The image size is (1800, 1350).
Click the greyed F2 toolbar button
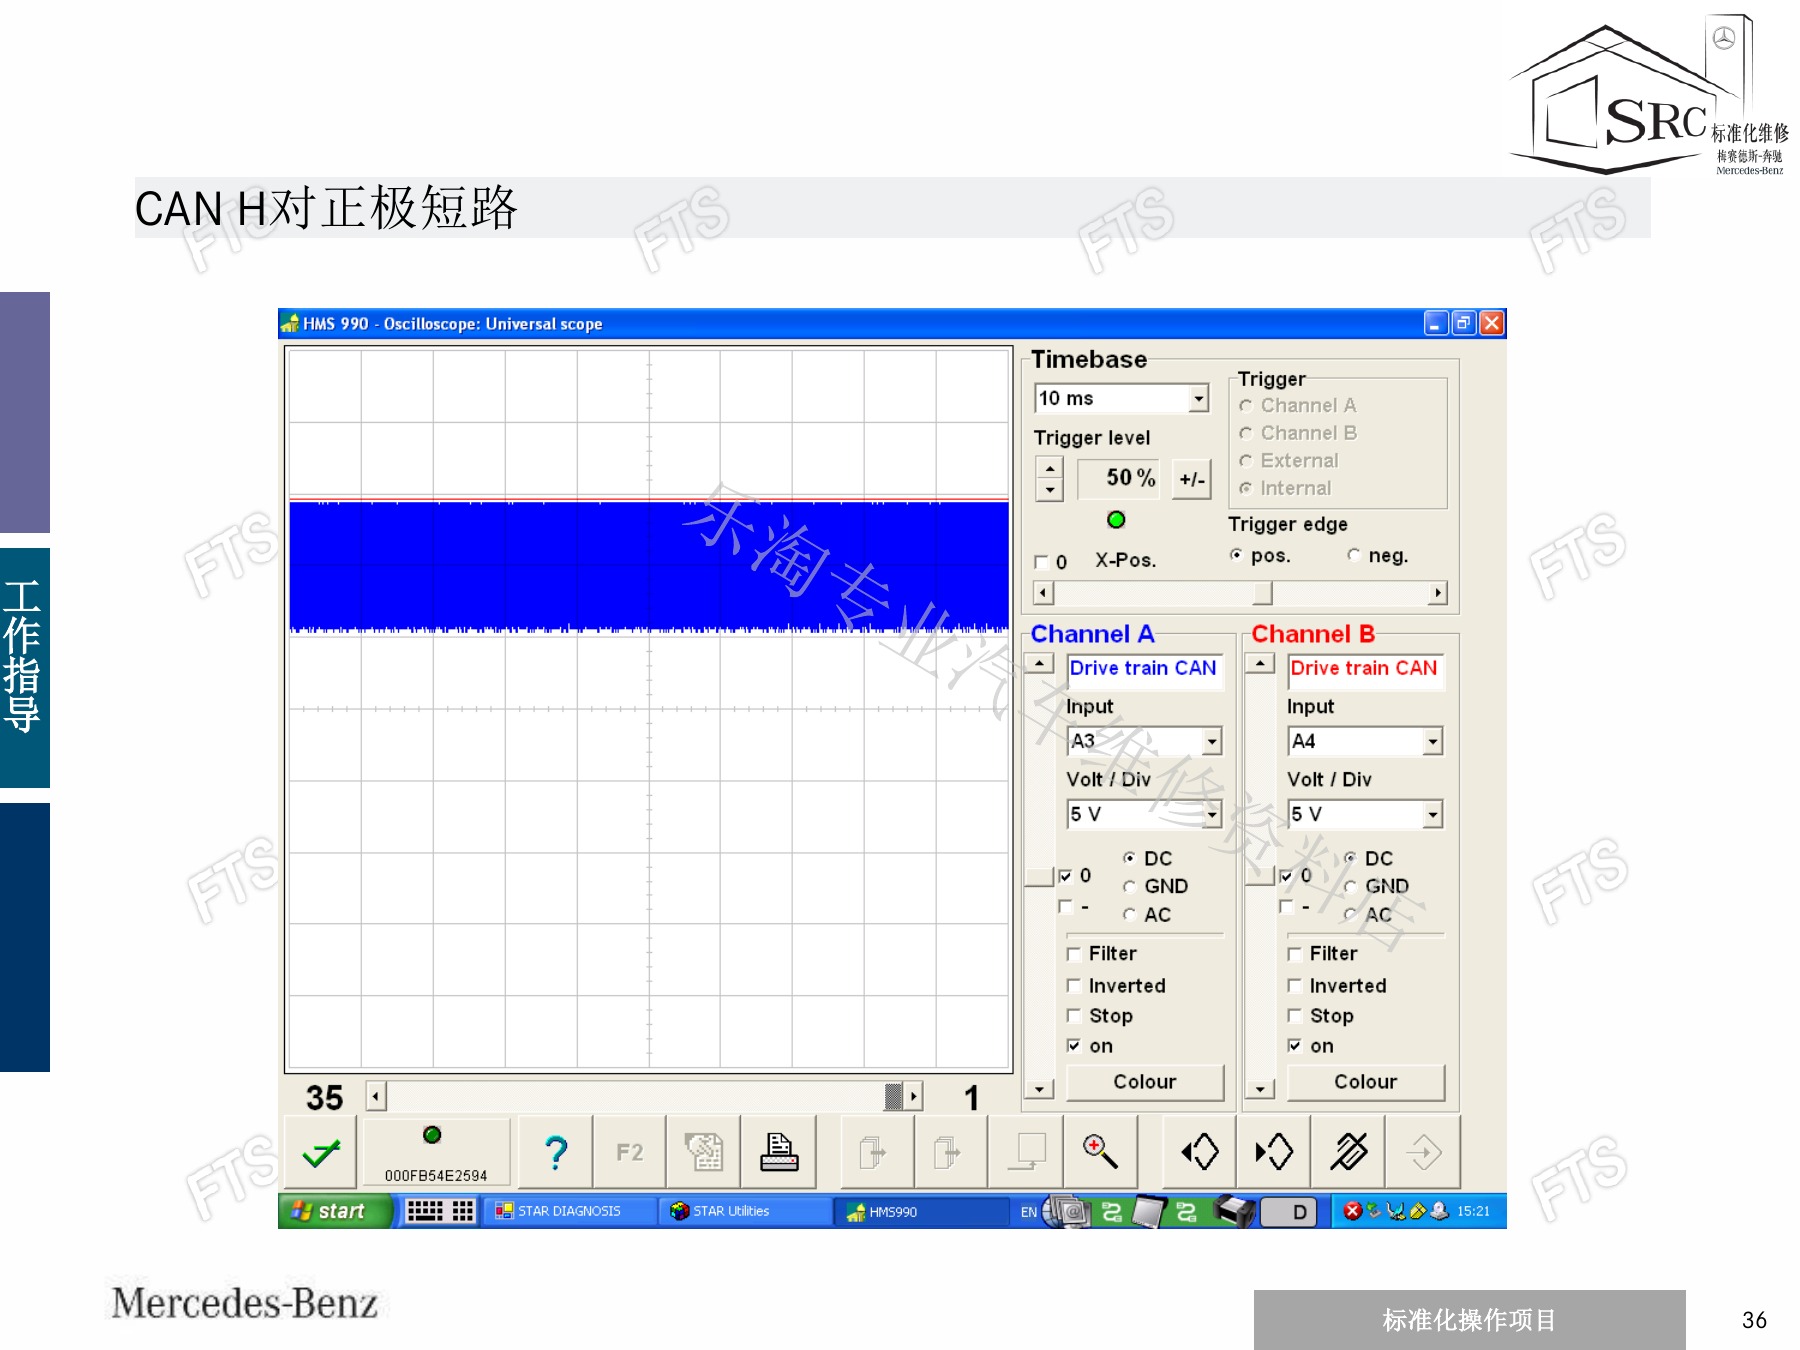pos(630,1153)
